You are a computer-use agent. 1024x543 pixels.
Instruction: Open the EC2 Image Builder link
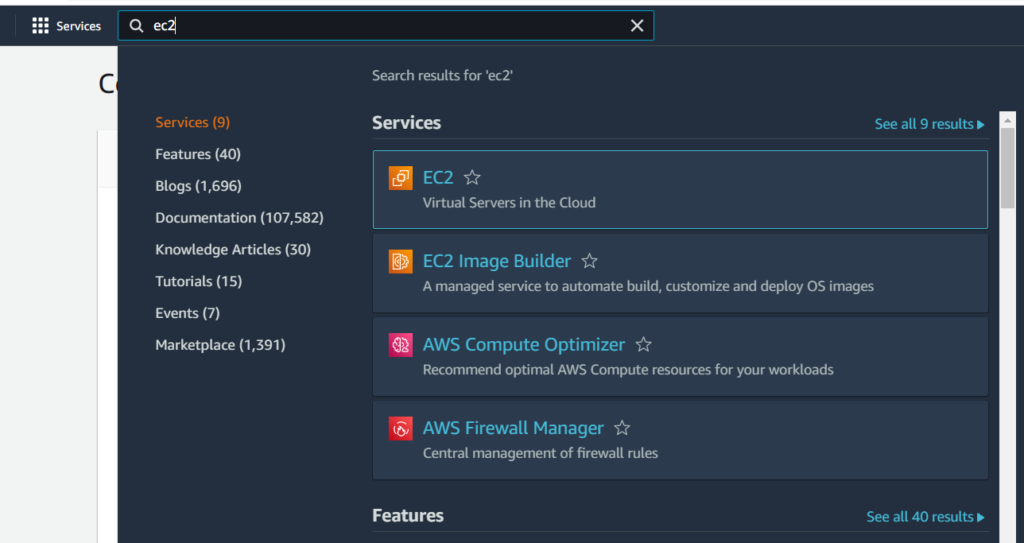click(x=496, y=261)
